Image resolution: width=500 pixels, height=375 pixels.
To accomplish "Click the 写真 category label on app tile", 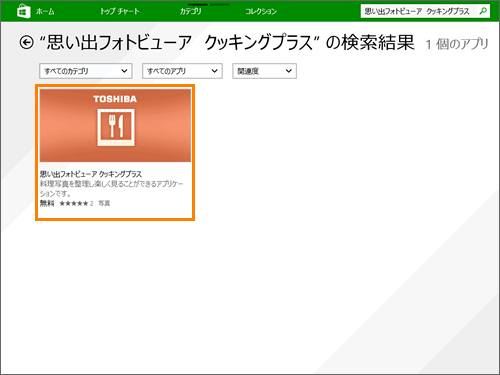I will [104, 203].
